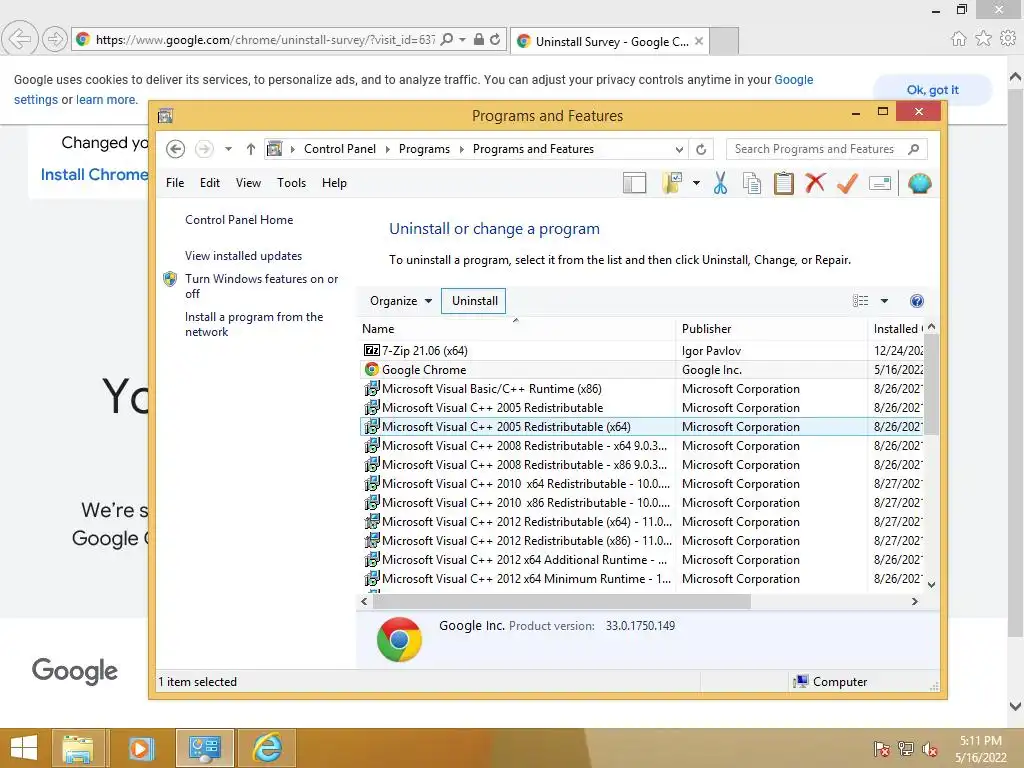Click the Internet Explorer settings gear
Viewport: 1024px width, 768px height.
click(1008, 39)
